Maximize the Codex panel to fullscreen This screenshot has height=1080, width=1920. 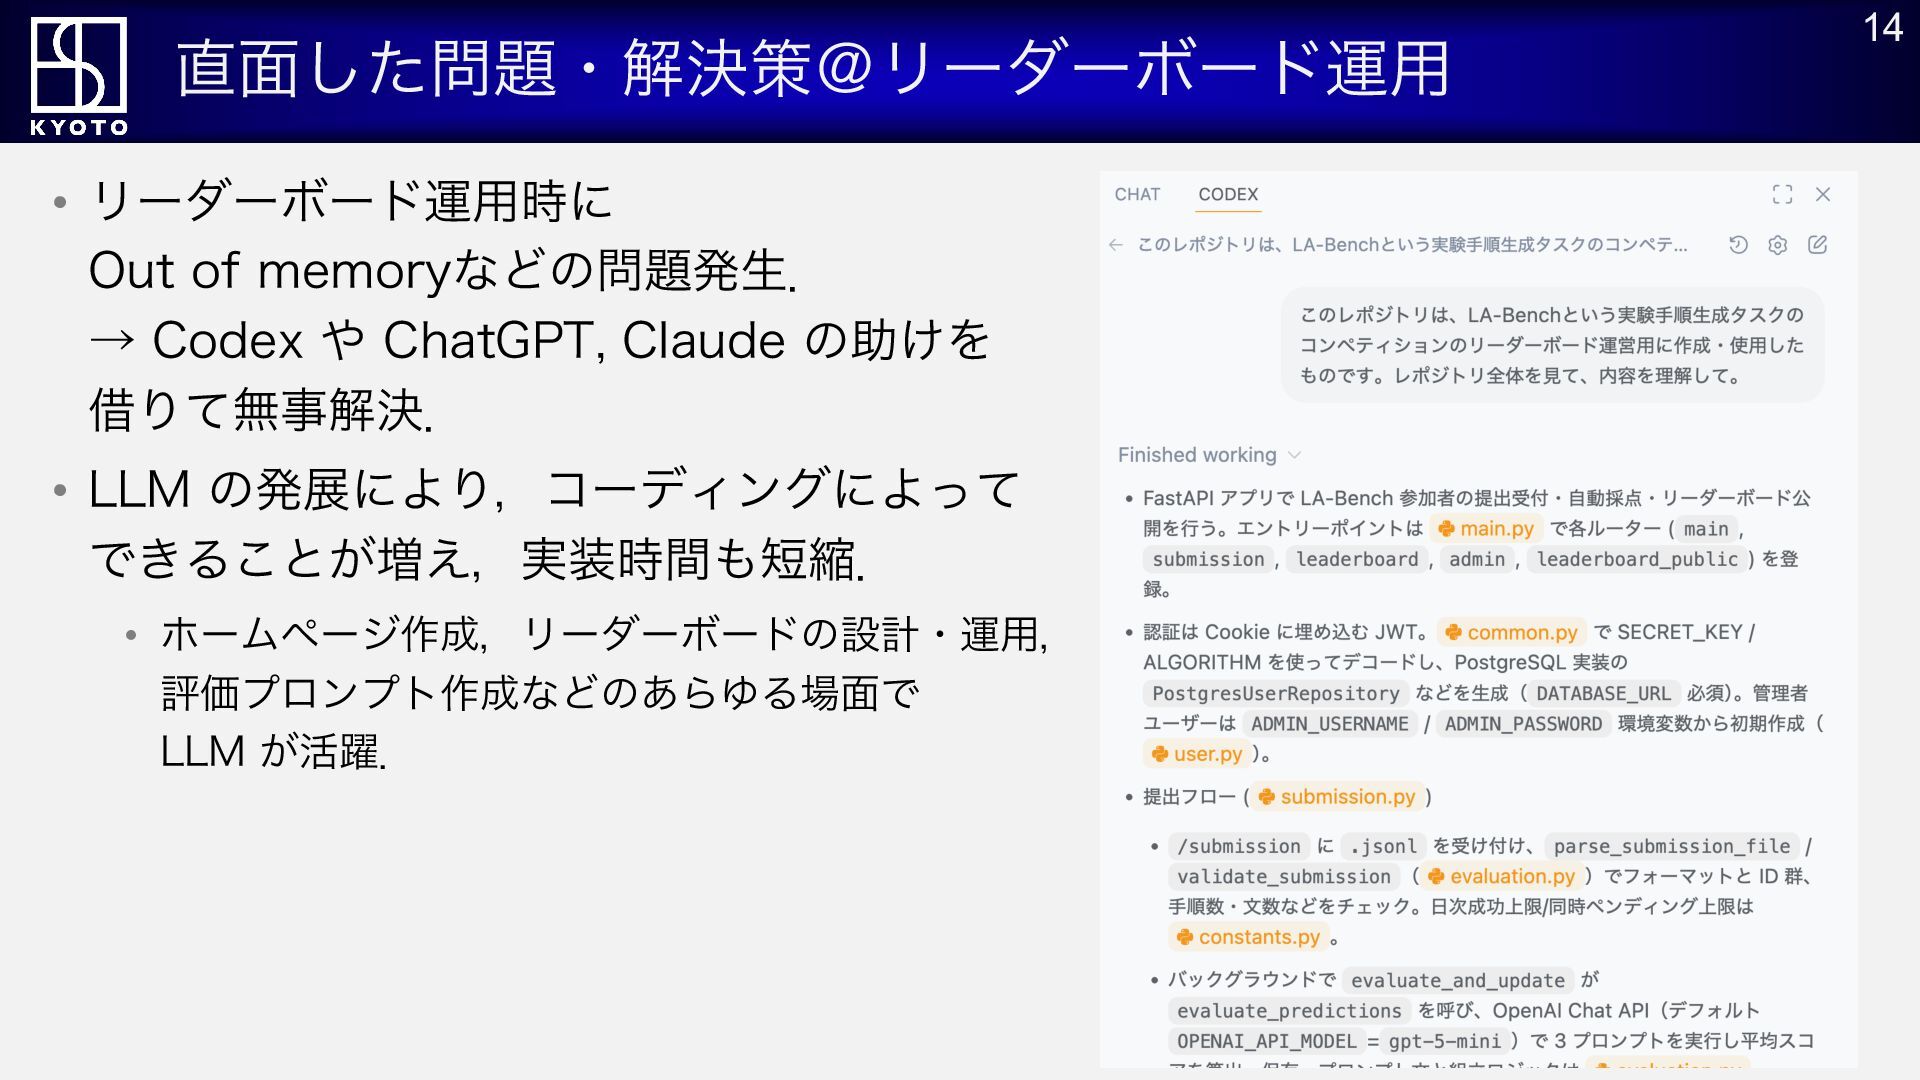(x=1782, y=194)
